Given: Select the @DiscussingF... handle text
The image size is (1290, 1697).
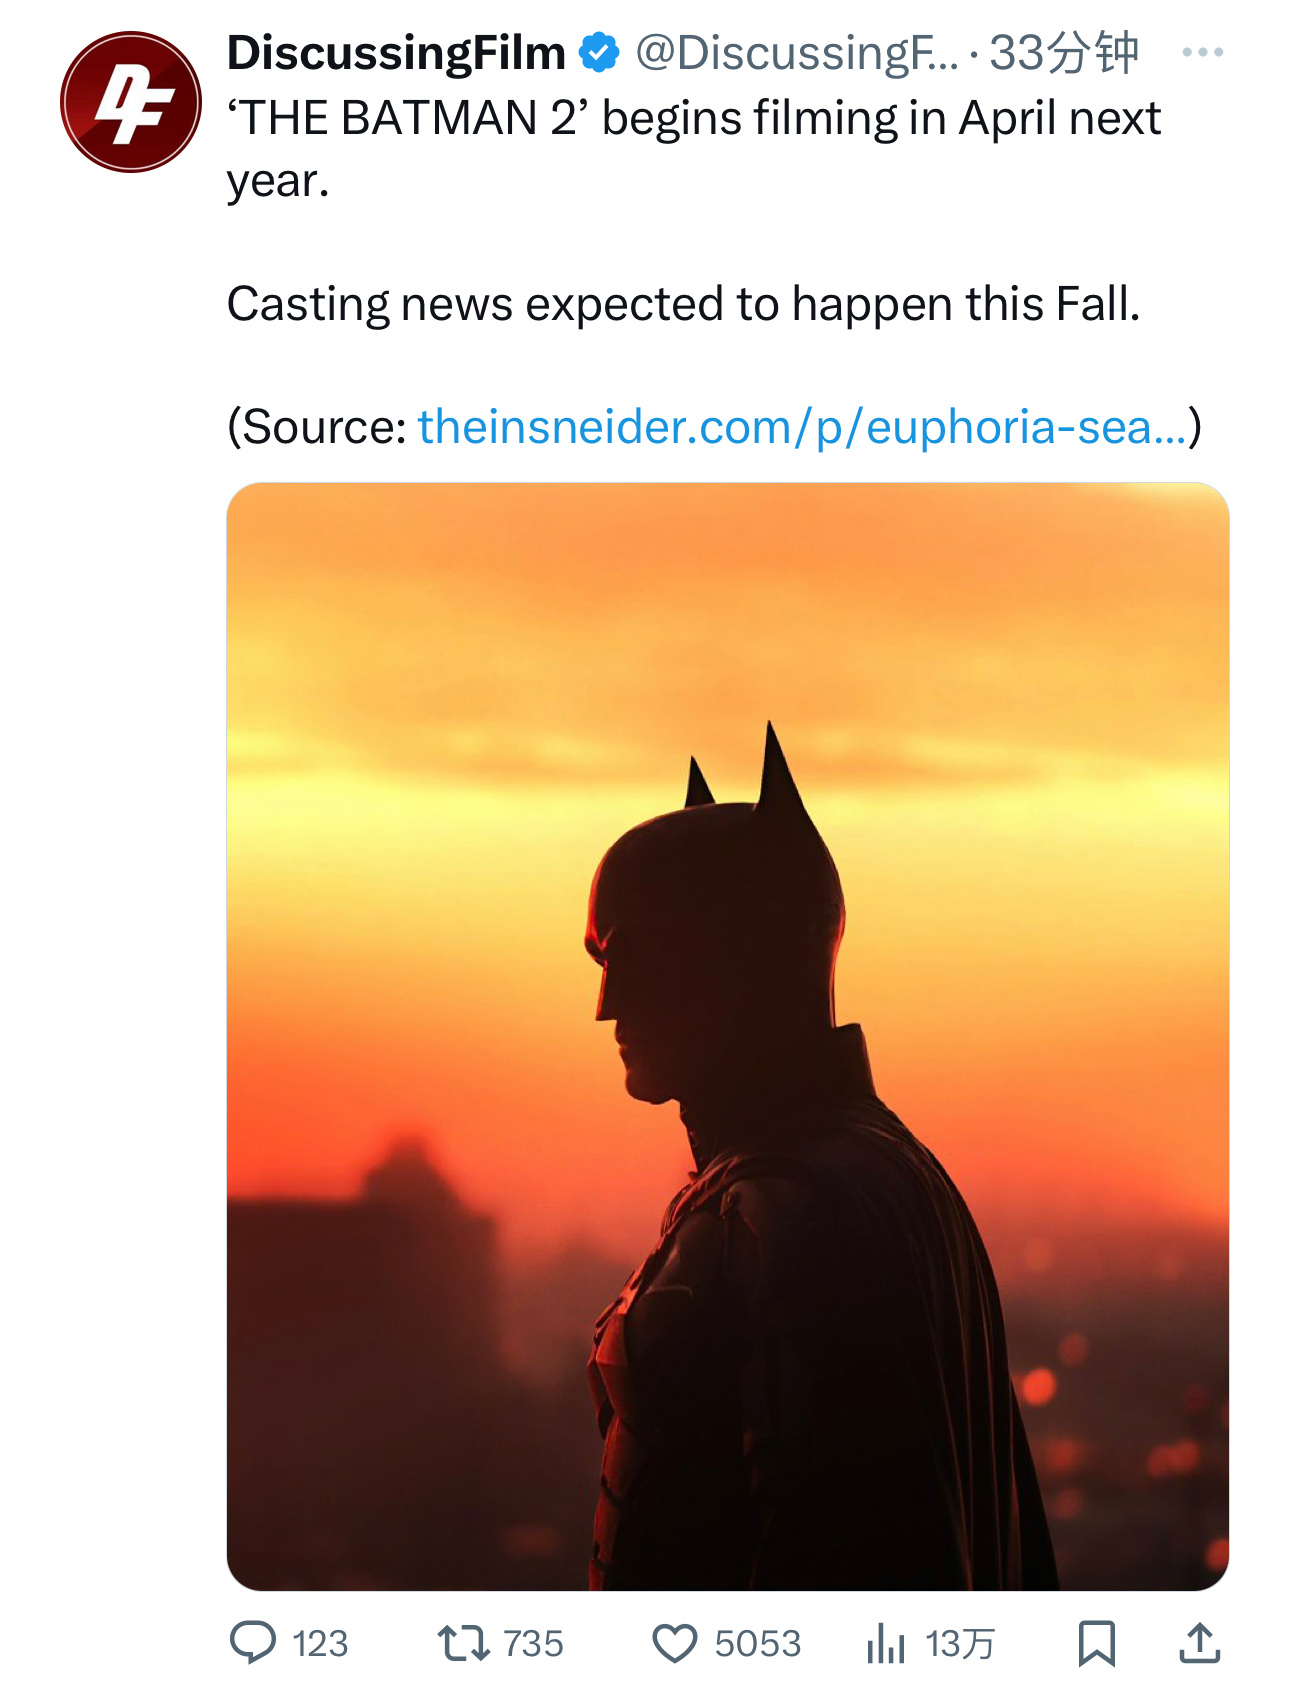Looking at the screenshot, I should tap(796, 52).
